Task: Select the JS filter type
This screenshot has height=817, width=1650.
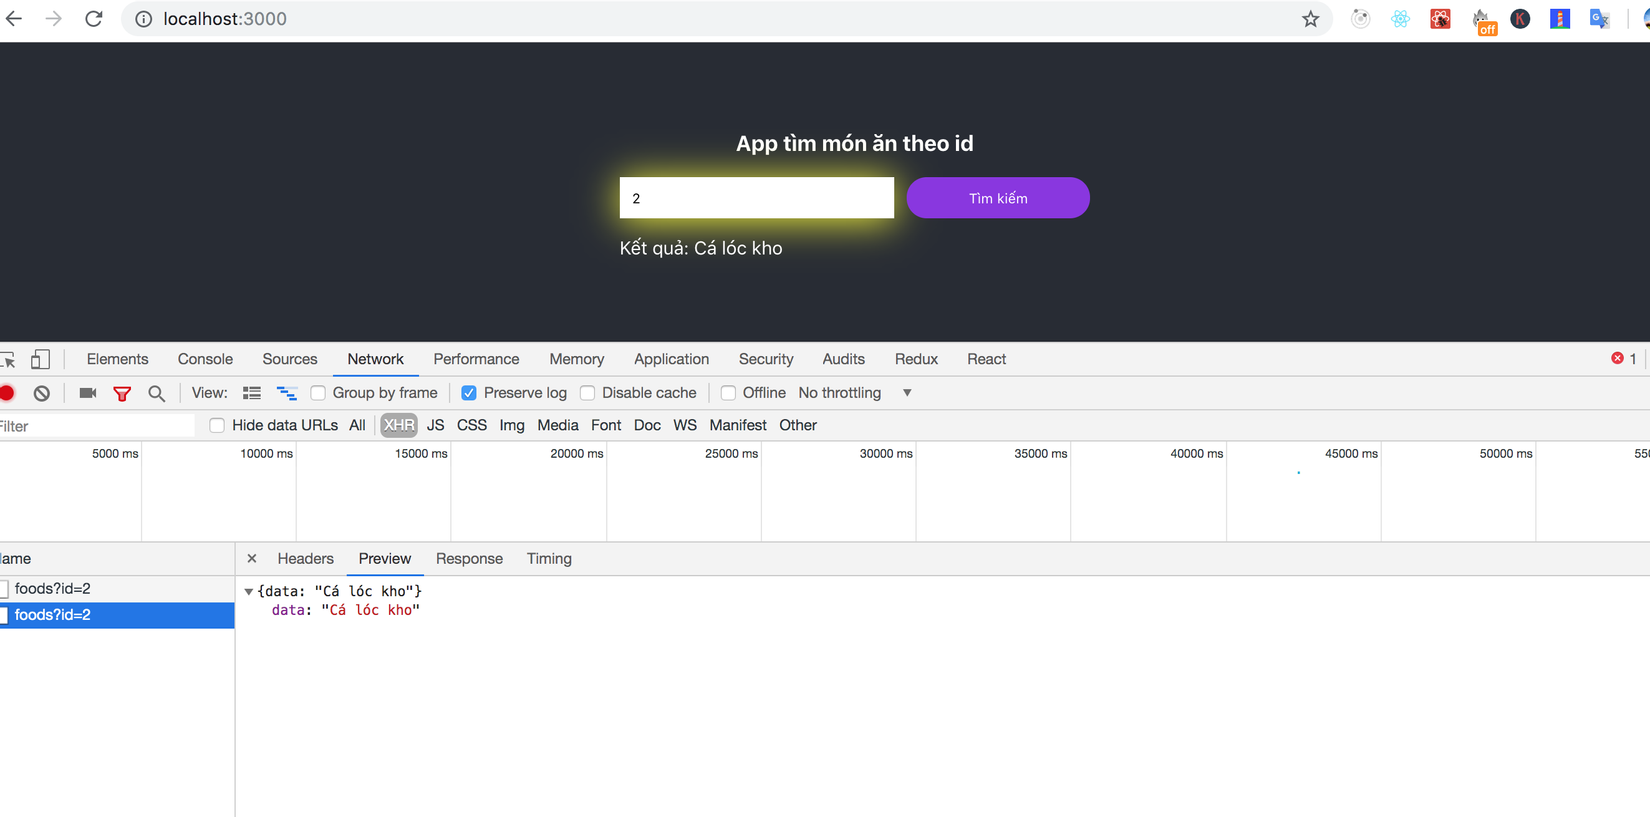Action: [435, 425]
